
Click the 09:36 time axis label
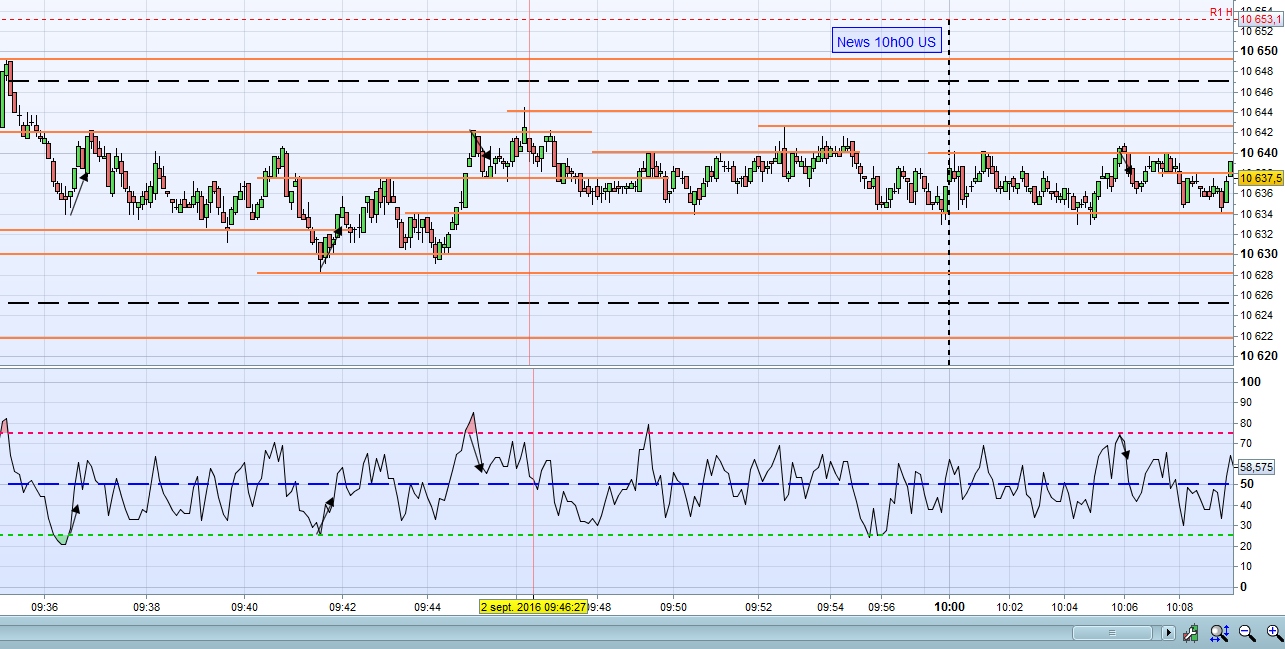[44, 606]
